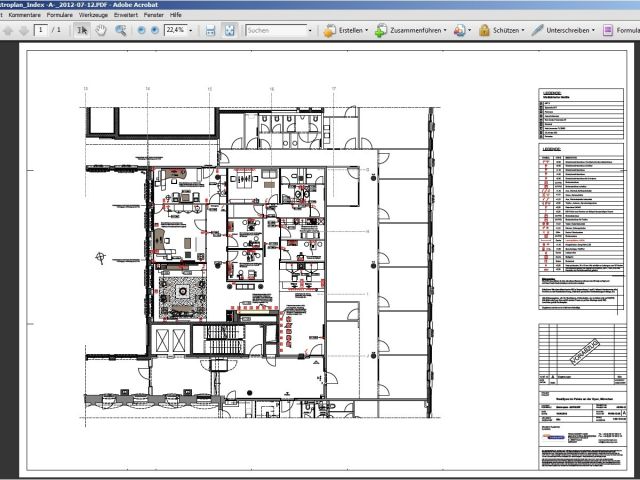Click the Schützen padlock icon
The image size is (640, 480).
[x=483, y=31]
